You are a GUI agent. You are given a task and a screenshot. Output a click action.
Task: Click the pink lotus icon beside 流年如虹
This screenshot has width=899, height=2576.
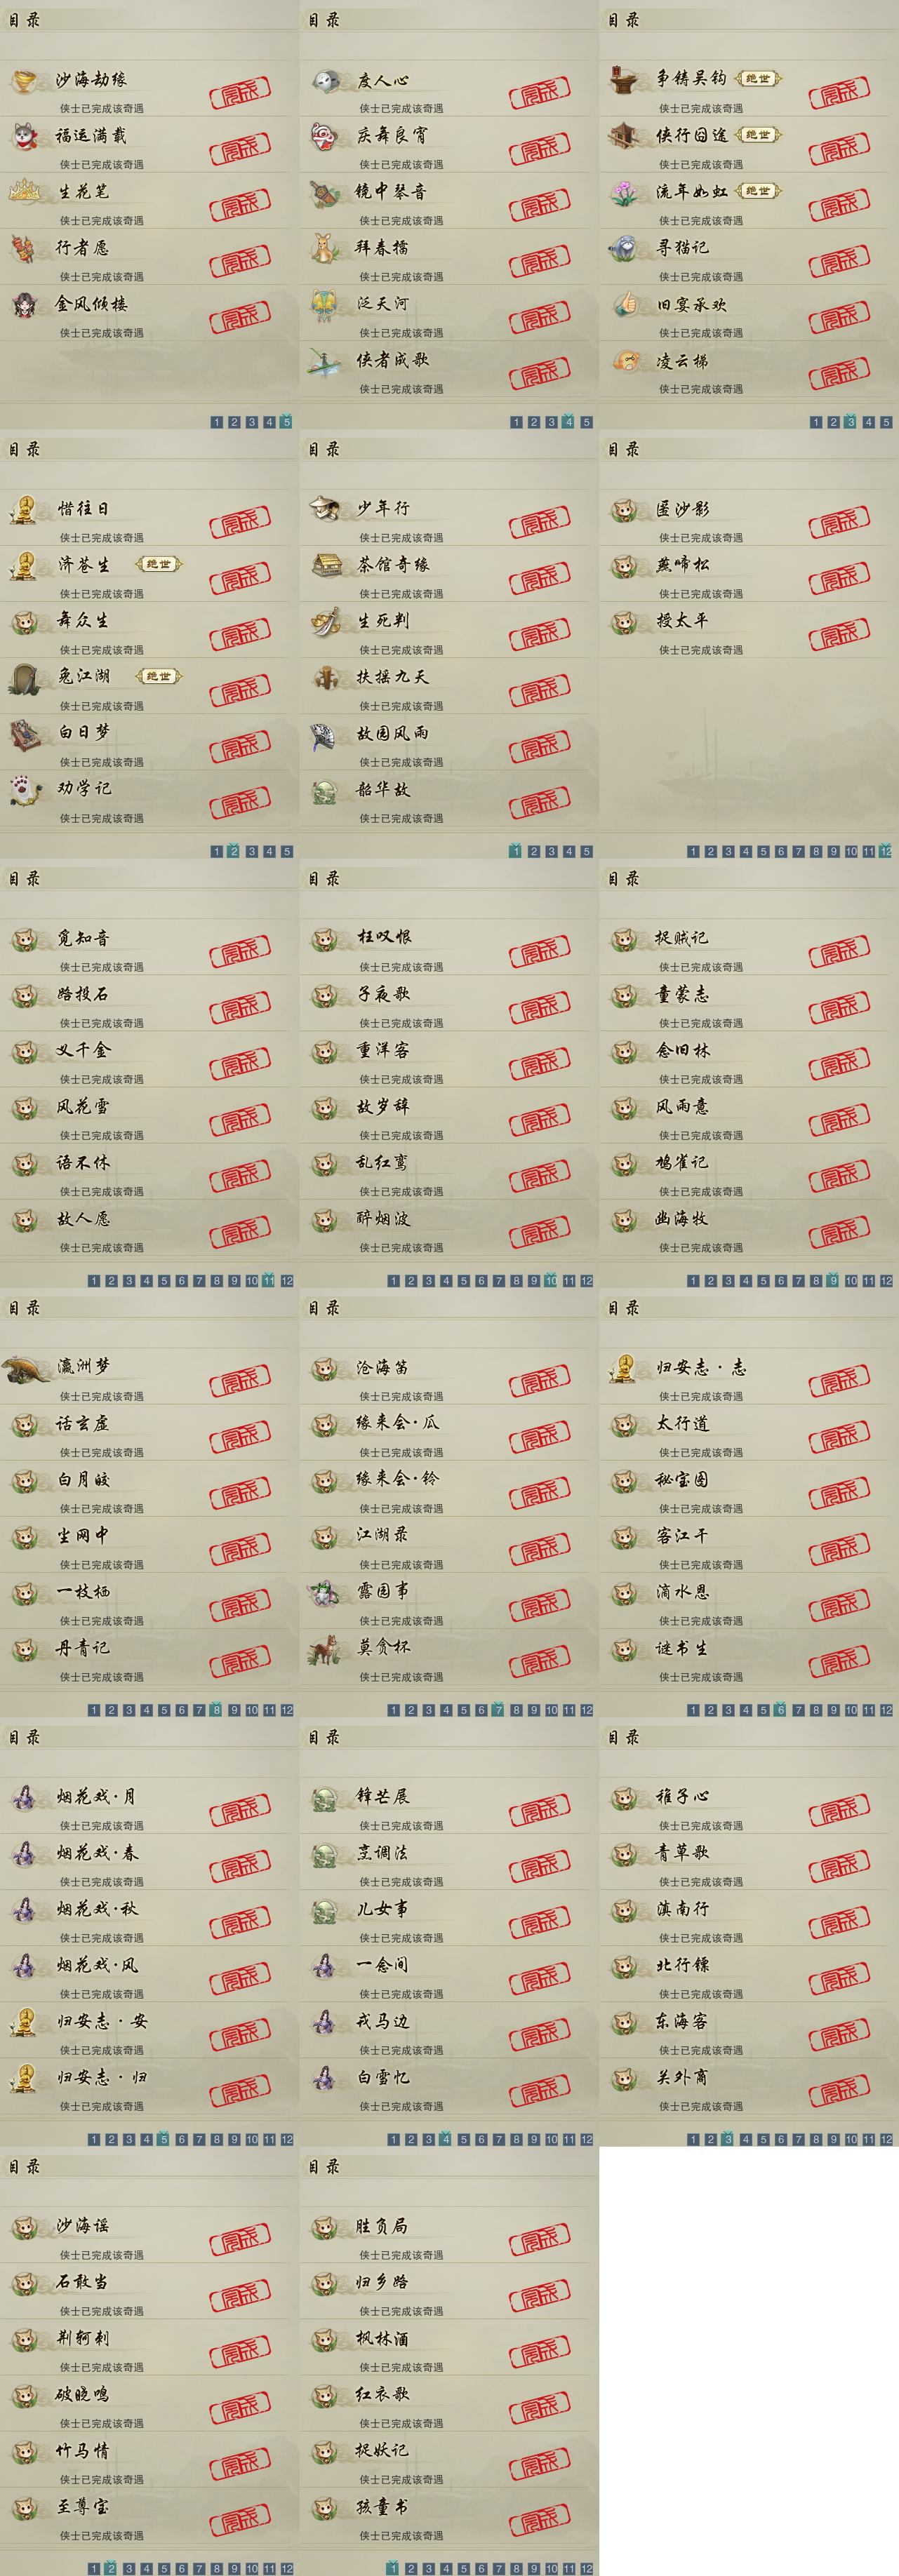point(625,192)
